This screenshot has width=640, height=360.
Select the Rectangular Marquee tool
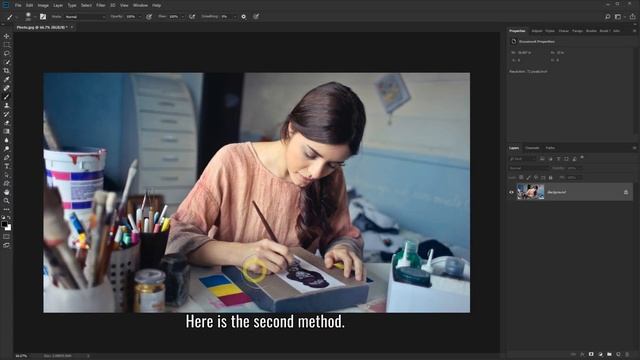7,45
